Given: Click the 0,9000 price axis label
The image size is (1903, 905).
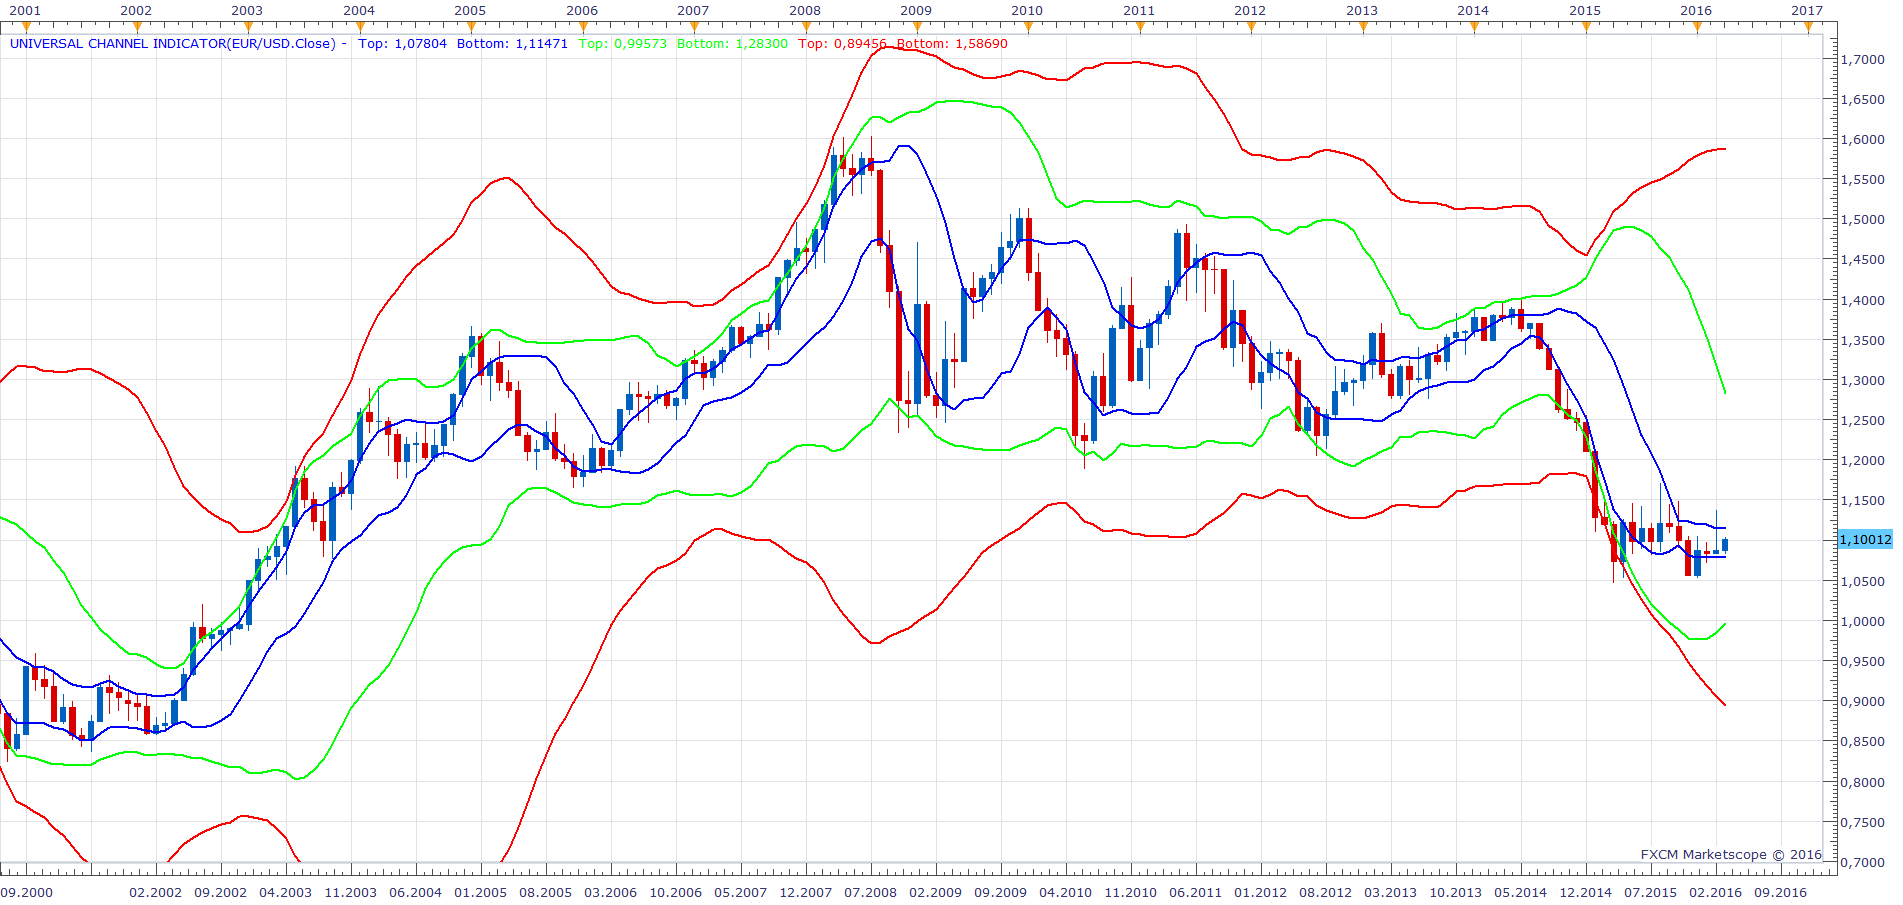Looking at the screenshot, I should (1863, 702).
